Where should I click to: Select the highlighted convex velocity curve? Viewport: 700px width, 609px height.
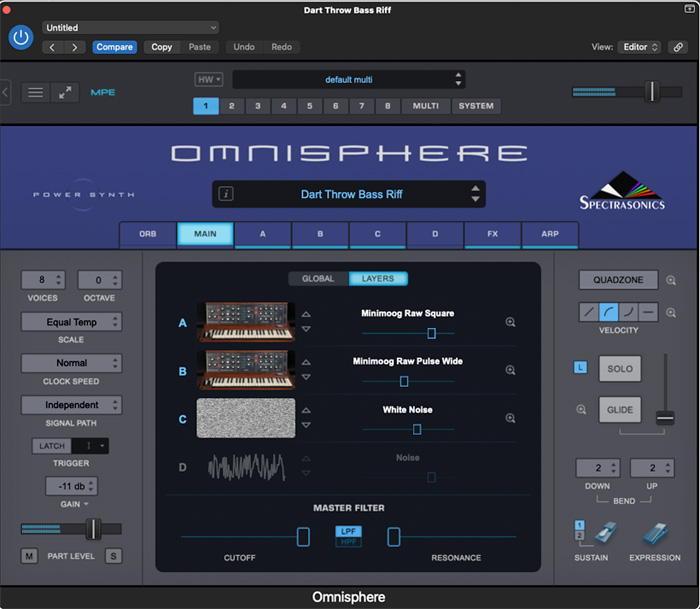pos(608,312)
